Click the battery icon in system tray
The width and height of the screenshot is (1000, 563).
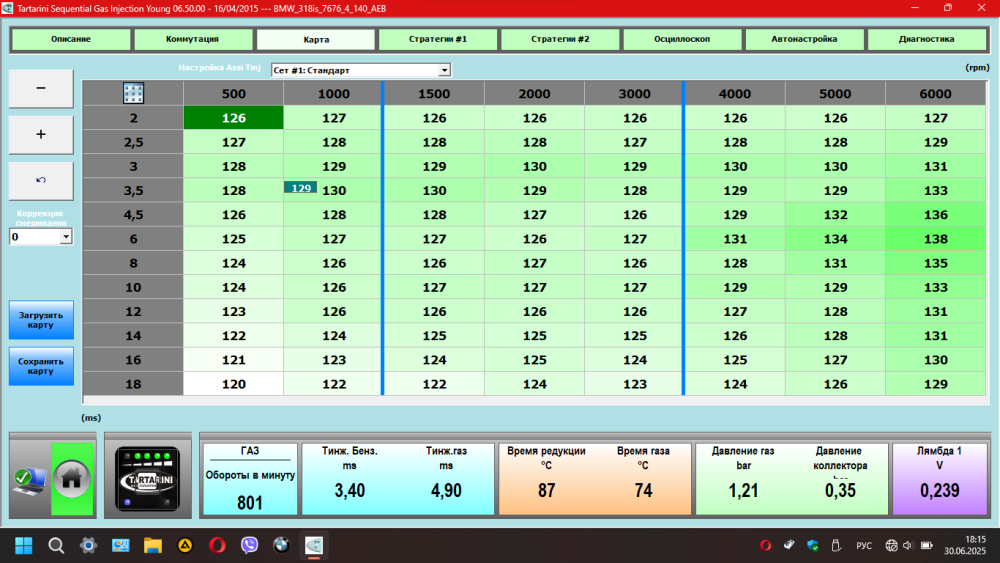(927, 545)
